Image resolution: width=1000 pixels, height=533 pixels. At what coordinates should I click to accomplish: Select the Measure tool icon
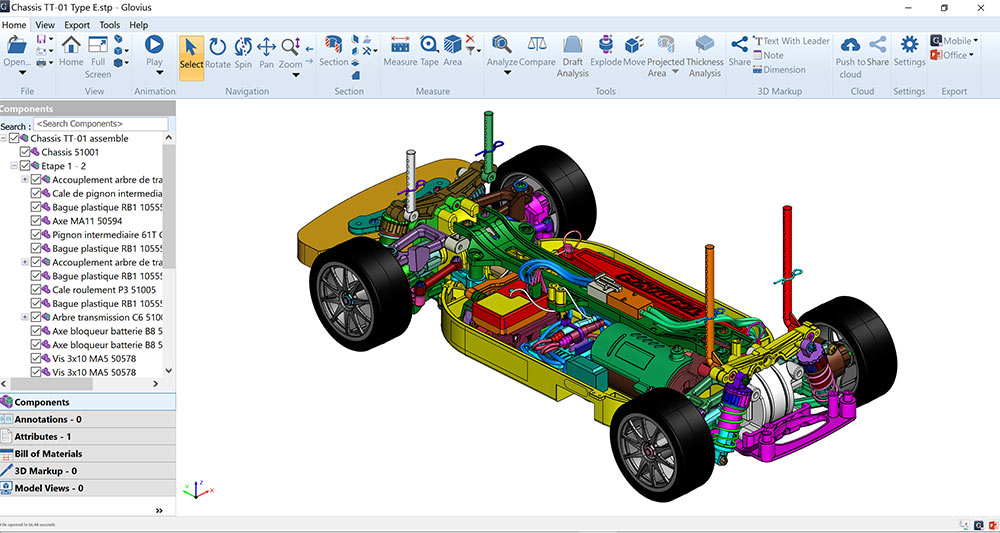click(x=400, y=46)
